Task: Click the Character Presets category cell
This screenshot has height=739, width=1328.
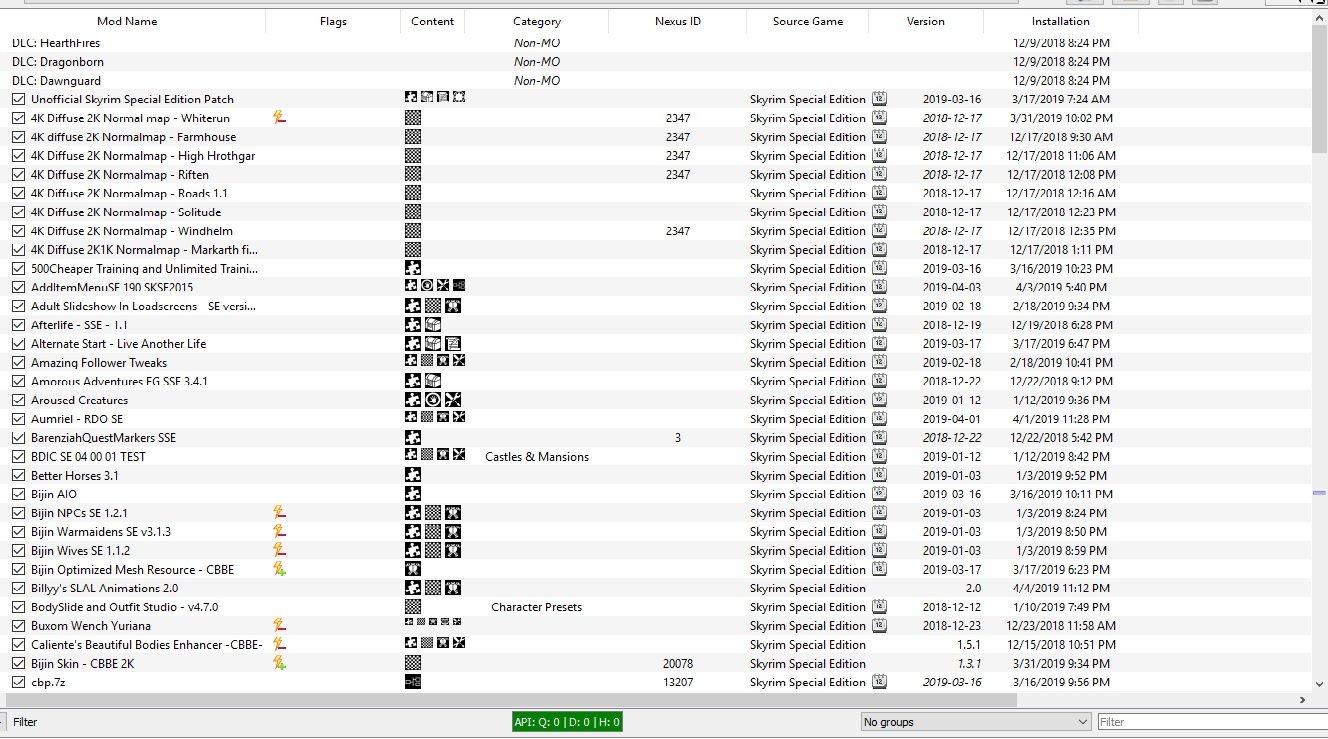Action: pos(537,607)
